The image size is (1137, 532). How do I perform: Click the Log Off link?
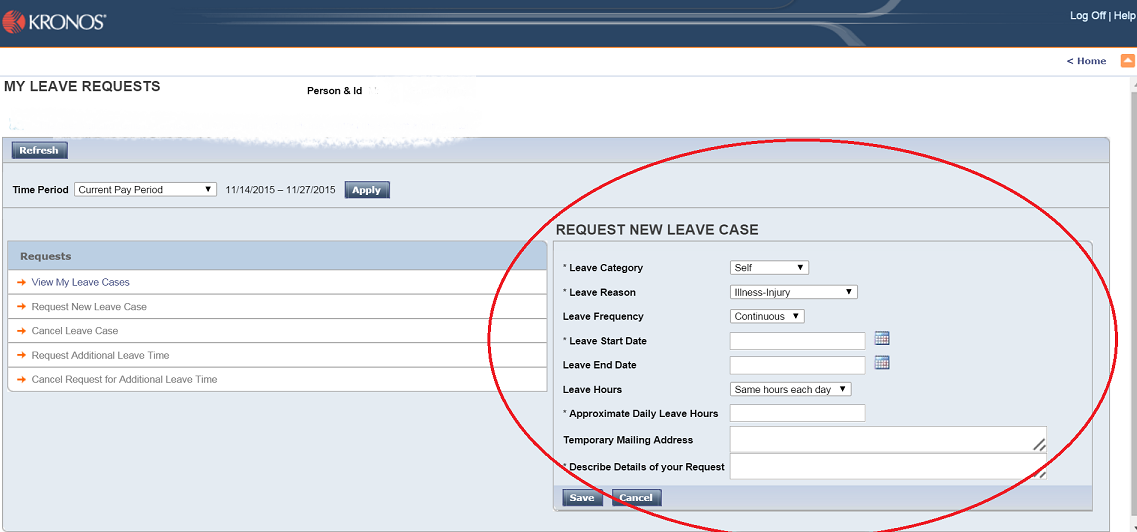pyautogui.click(x=1088, y=16)
